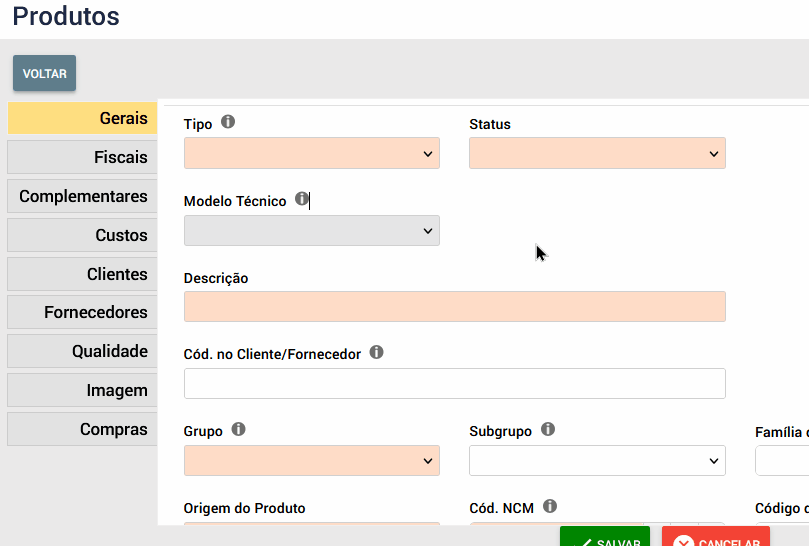The width and height of the screenshot is (809, 546).
Task: Click the green Salvar button
Action: tap(605, 538)
